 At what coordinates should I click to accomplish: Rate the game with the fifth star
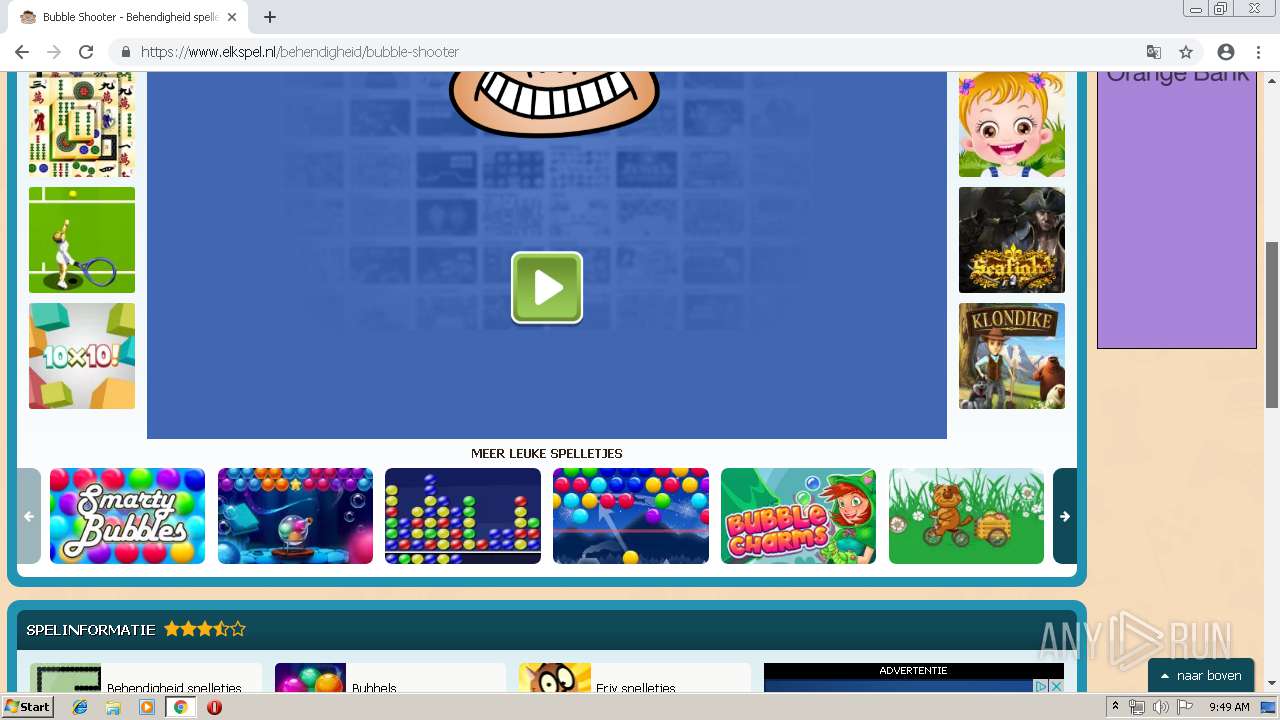point(237,629)
